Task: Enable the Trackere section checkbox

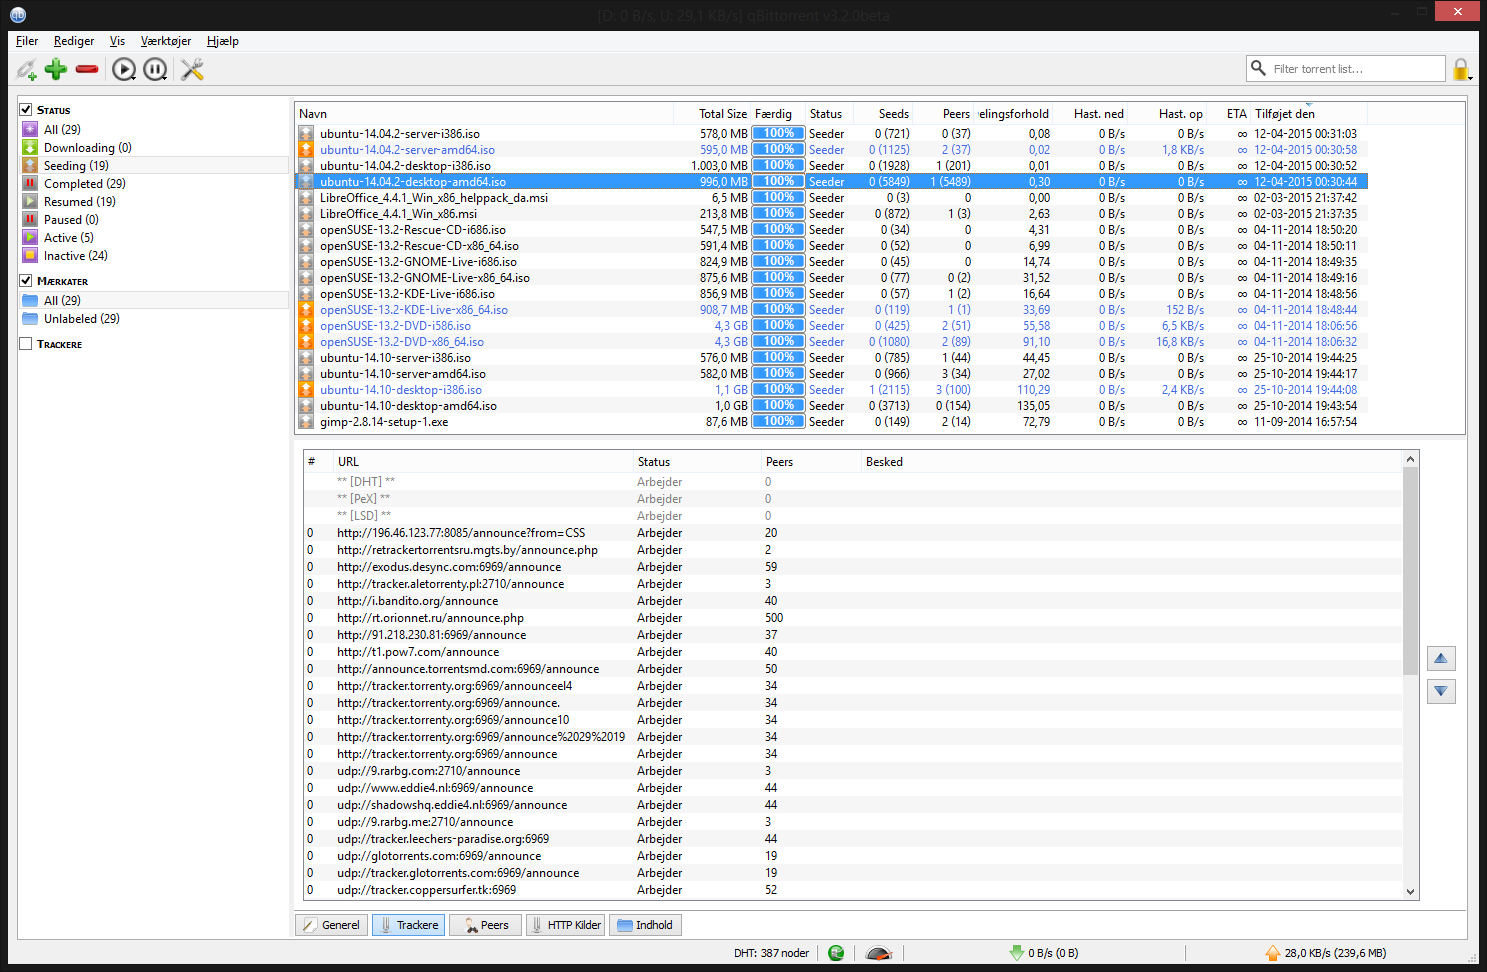Action: [x=26, y=343]
